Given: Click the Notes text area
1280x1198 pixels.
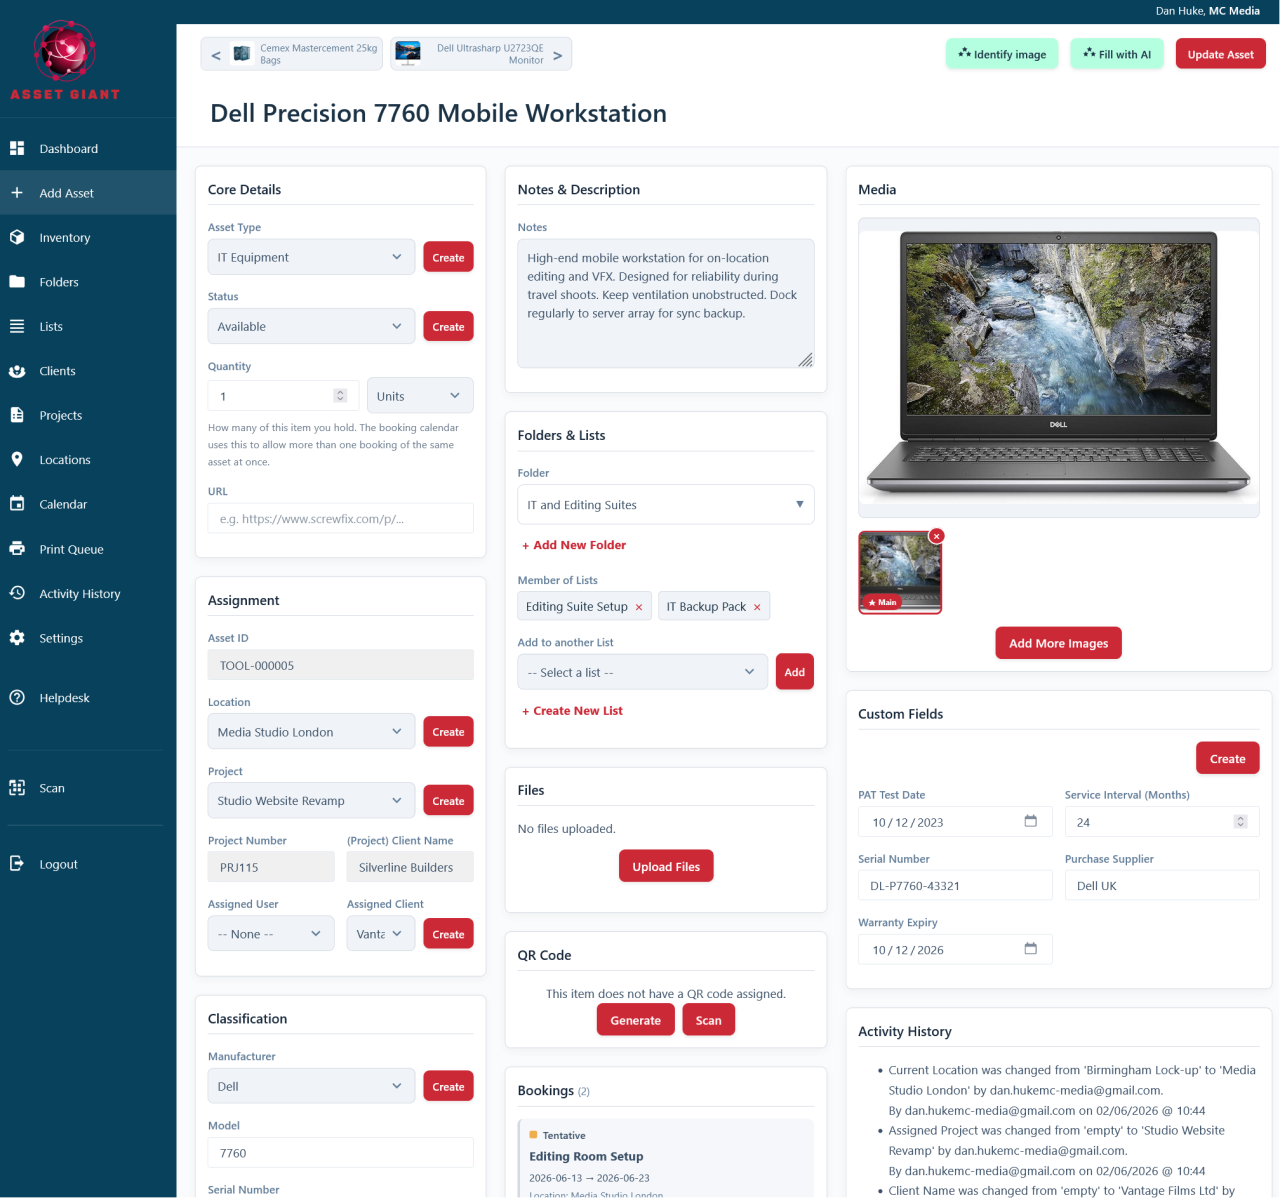Looking at the screenshot, I should pos(666,303).
